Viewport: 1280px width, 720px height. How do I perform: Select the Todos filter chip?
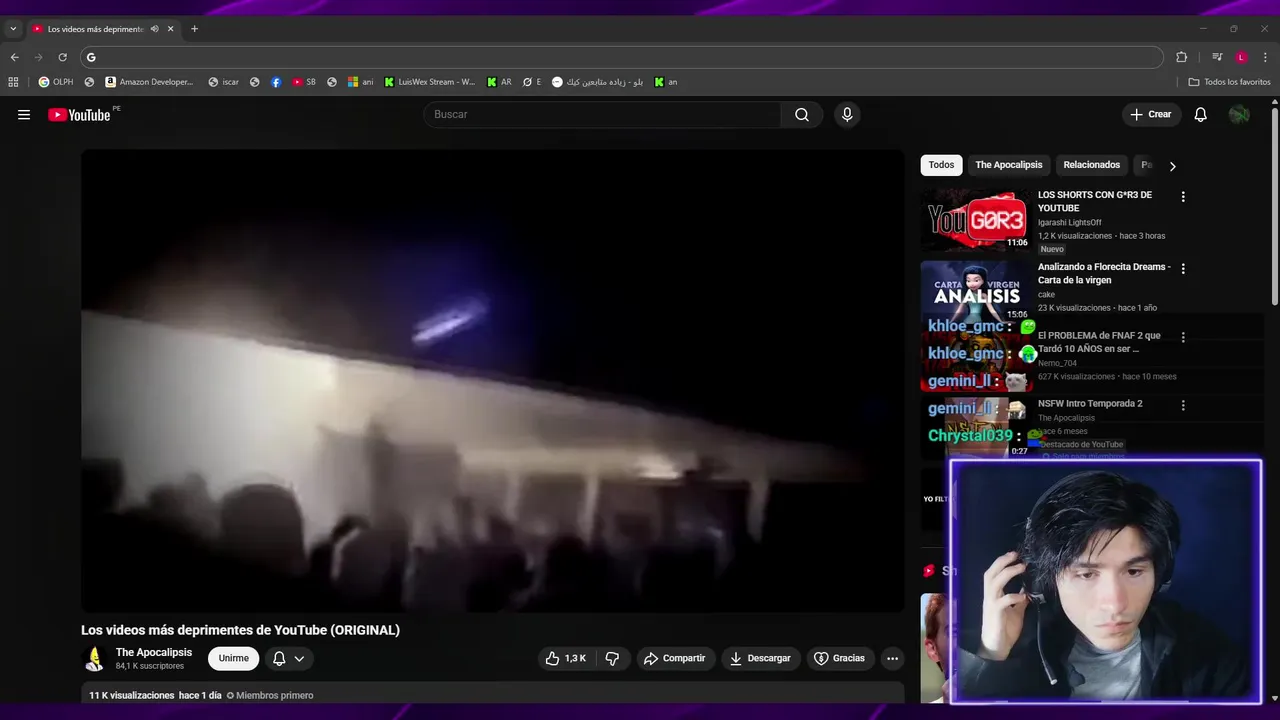(941, 165)
